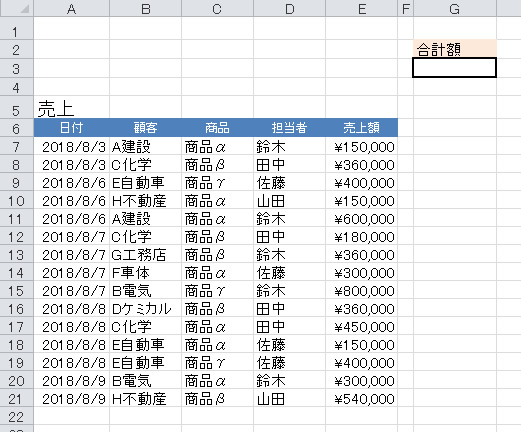
Task: Select row 21 header
Action: (x=17, y=398)
